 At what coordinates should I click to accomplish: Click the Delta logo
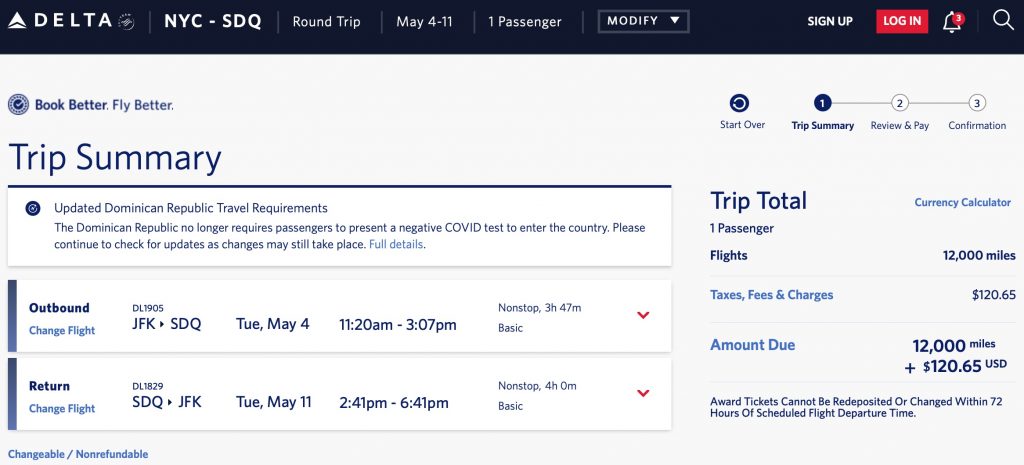(70, 21)
